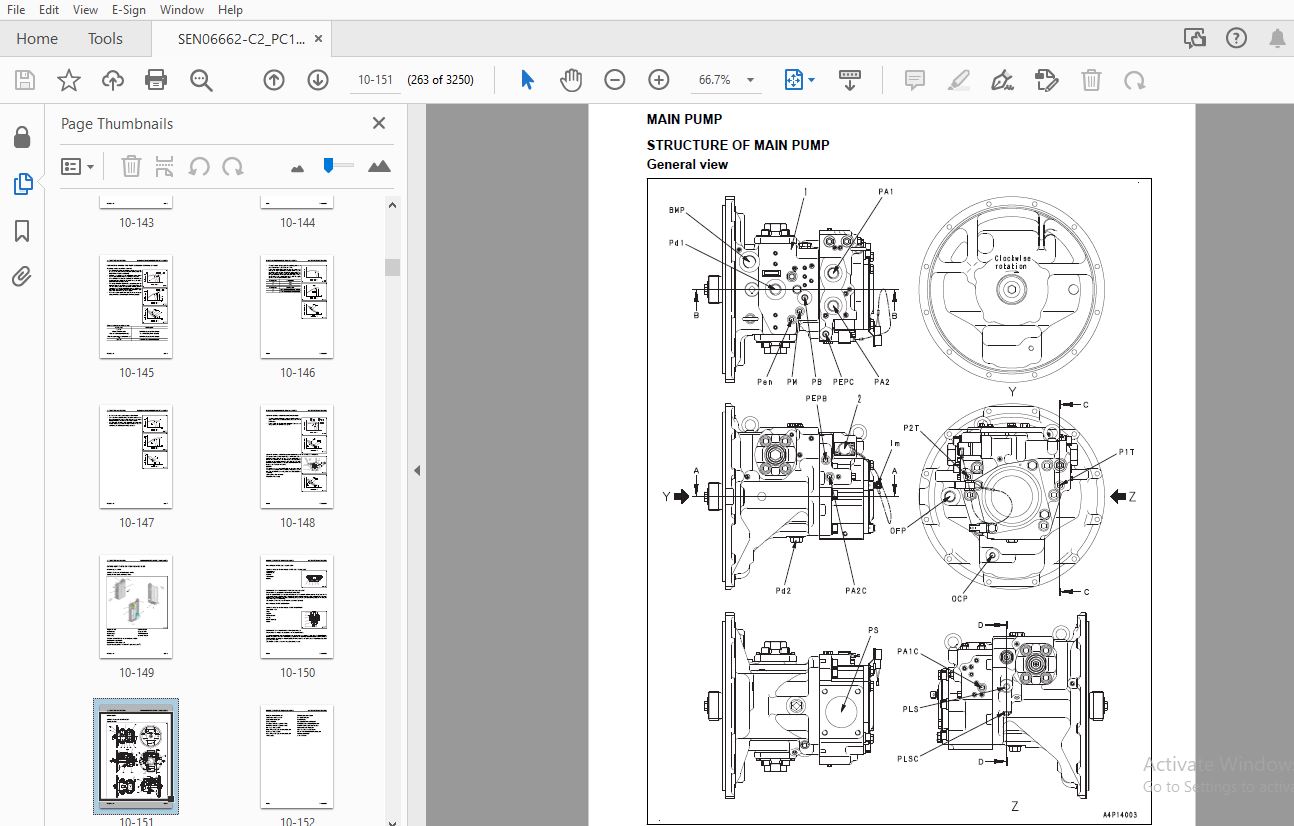The width and height of the screenshot is (1294, 826).
Task: Open the Bookmarks panel in sidebar
Action: click(x=22, y=231)
